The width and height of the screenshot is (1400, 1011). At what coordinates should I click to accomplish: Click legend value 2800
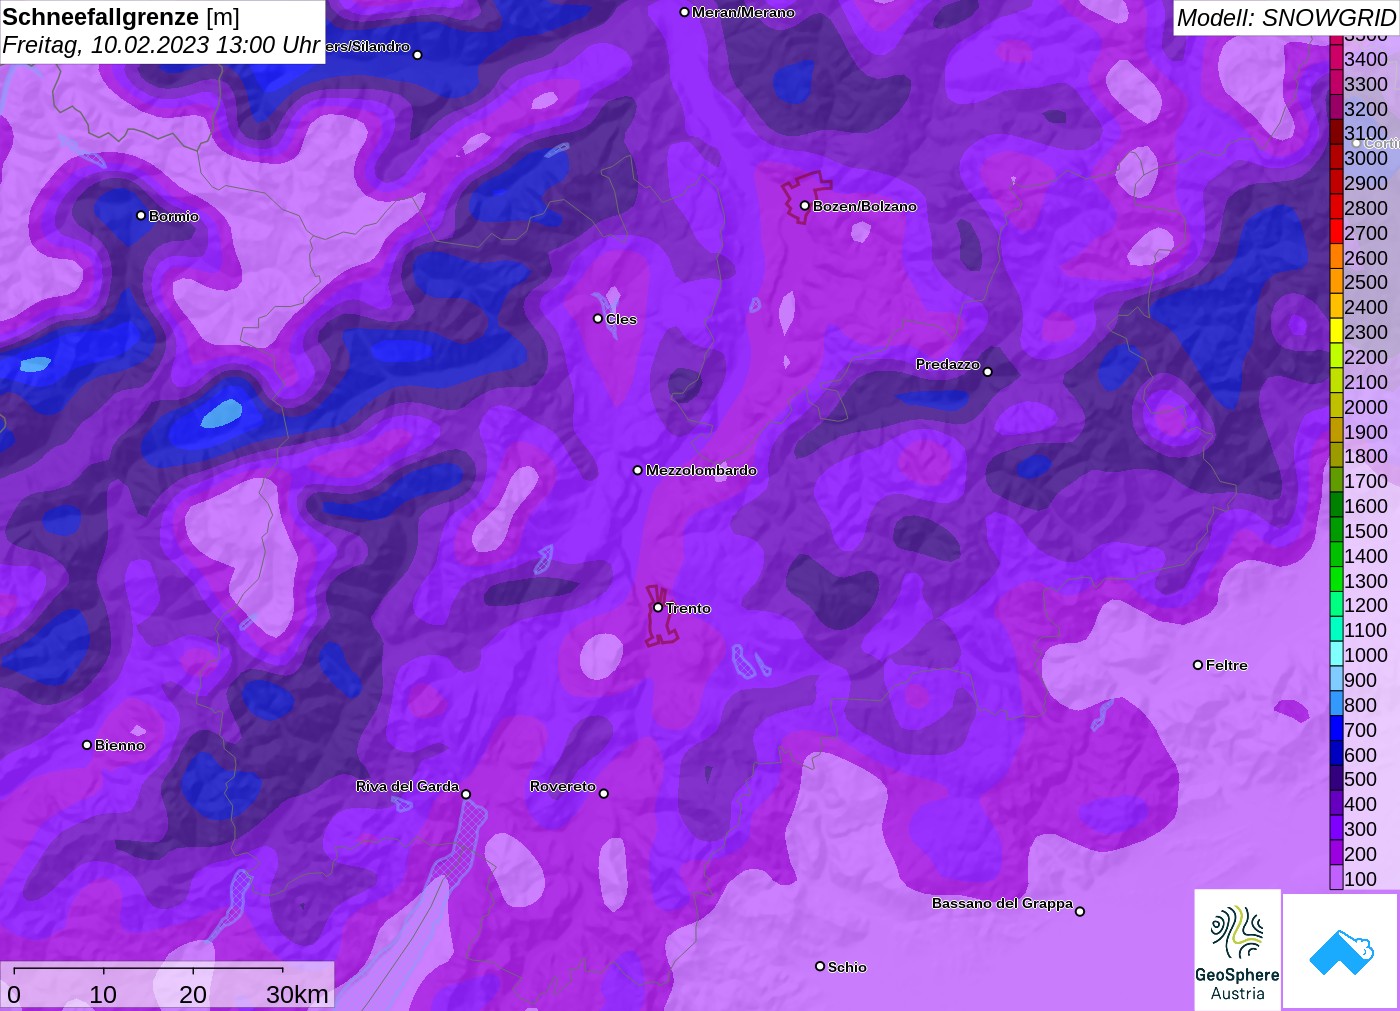[x=1366, y=208]
